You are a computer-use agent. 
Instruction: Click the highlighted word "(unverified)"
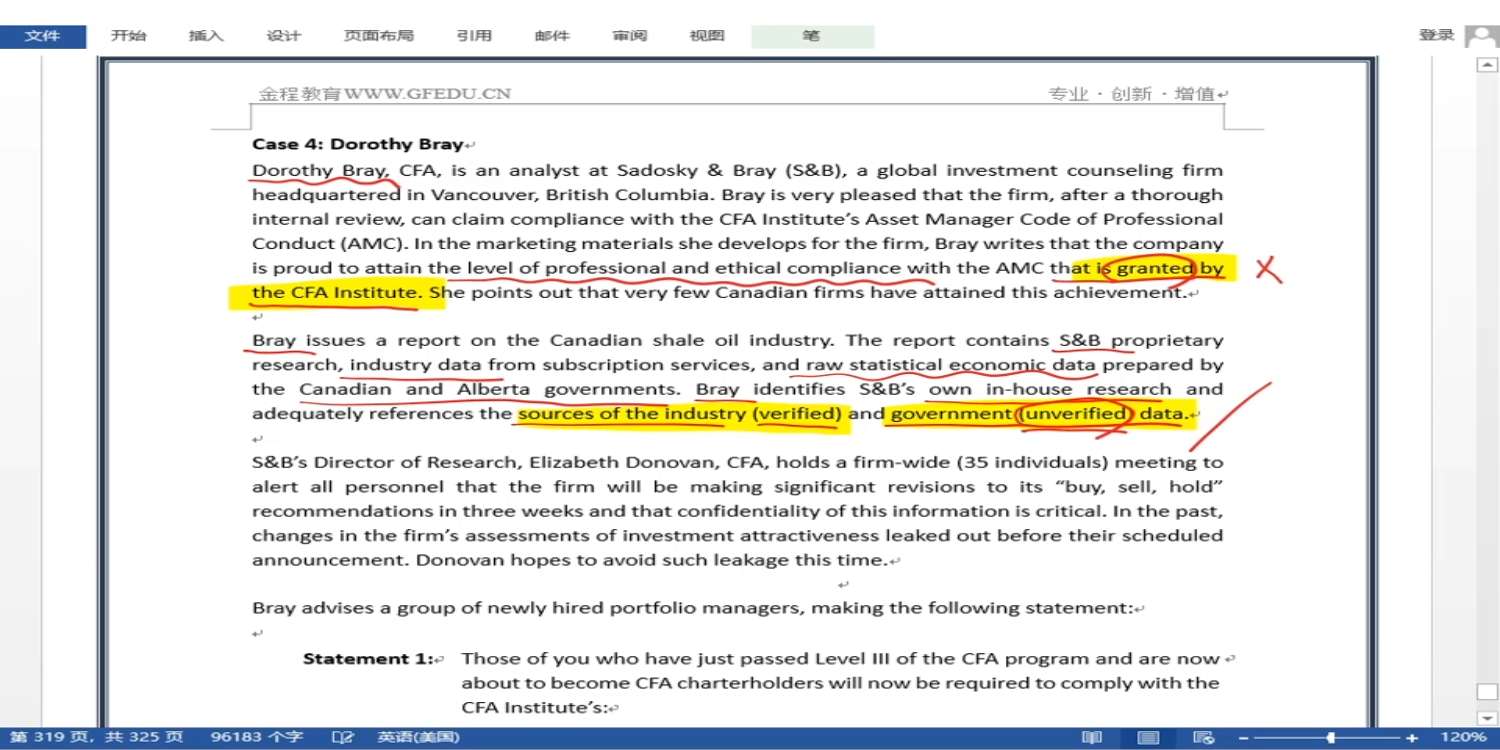tap(1075, 414)
